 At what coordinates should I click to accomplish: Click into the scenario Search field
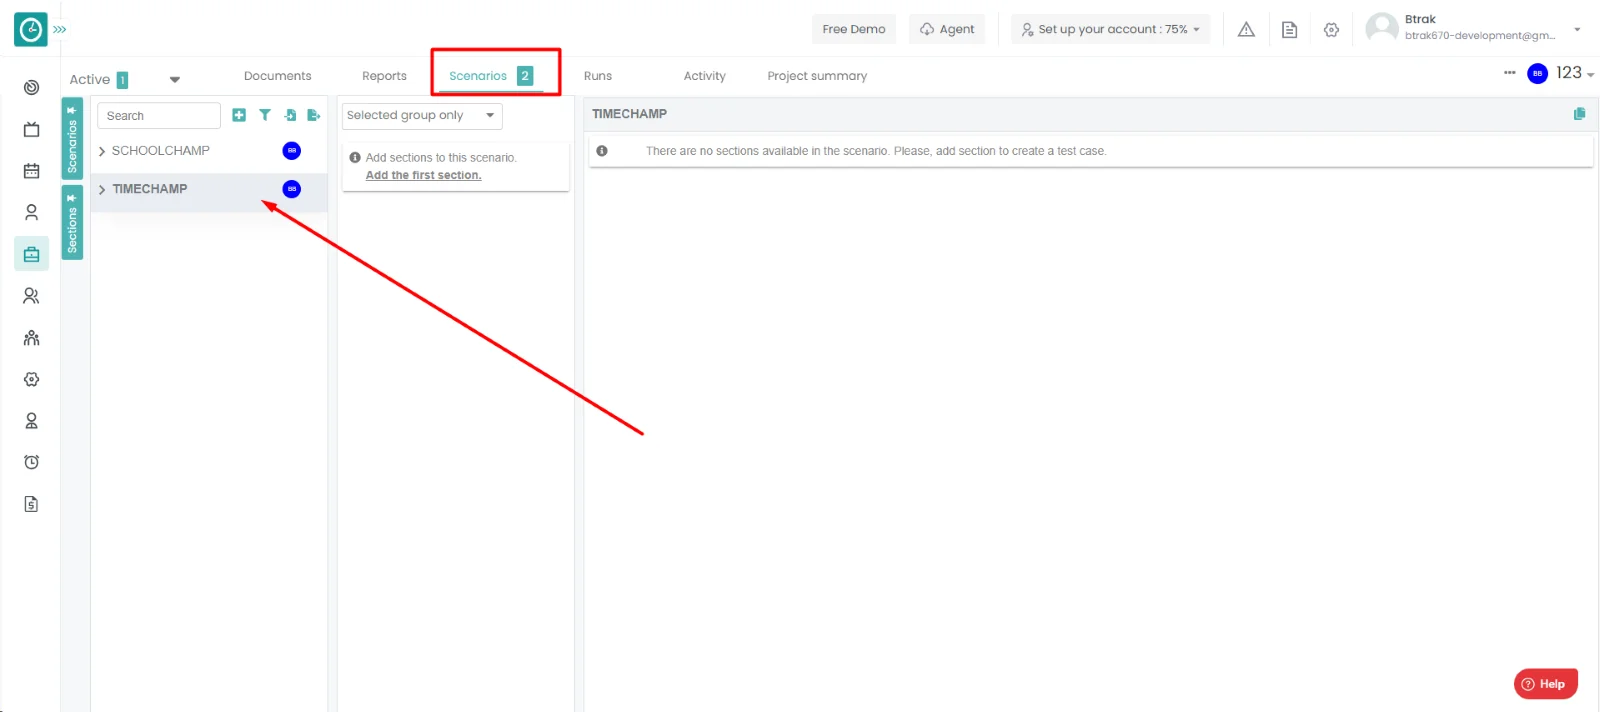(x=158, y=116)
